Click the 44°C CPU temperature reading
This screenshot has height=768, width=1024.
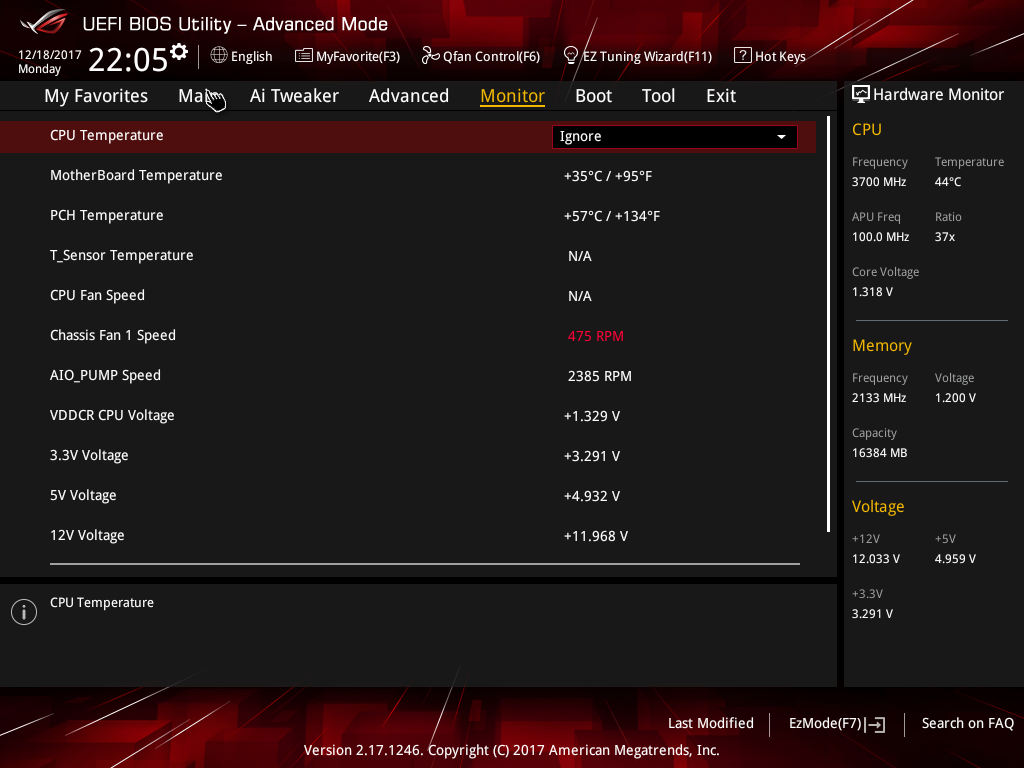[x=948, y=182]
